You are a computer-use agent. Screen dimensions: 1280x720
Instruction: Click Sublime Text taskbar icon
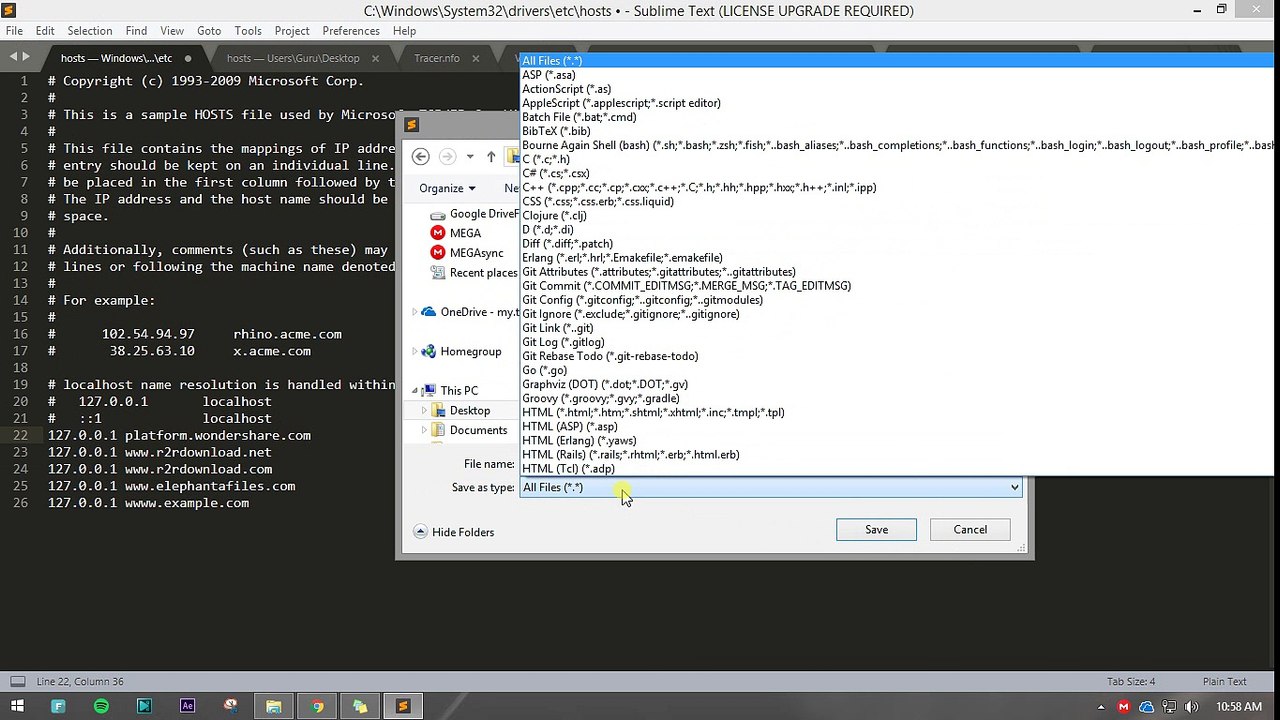pos(403,706)
